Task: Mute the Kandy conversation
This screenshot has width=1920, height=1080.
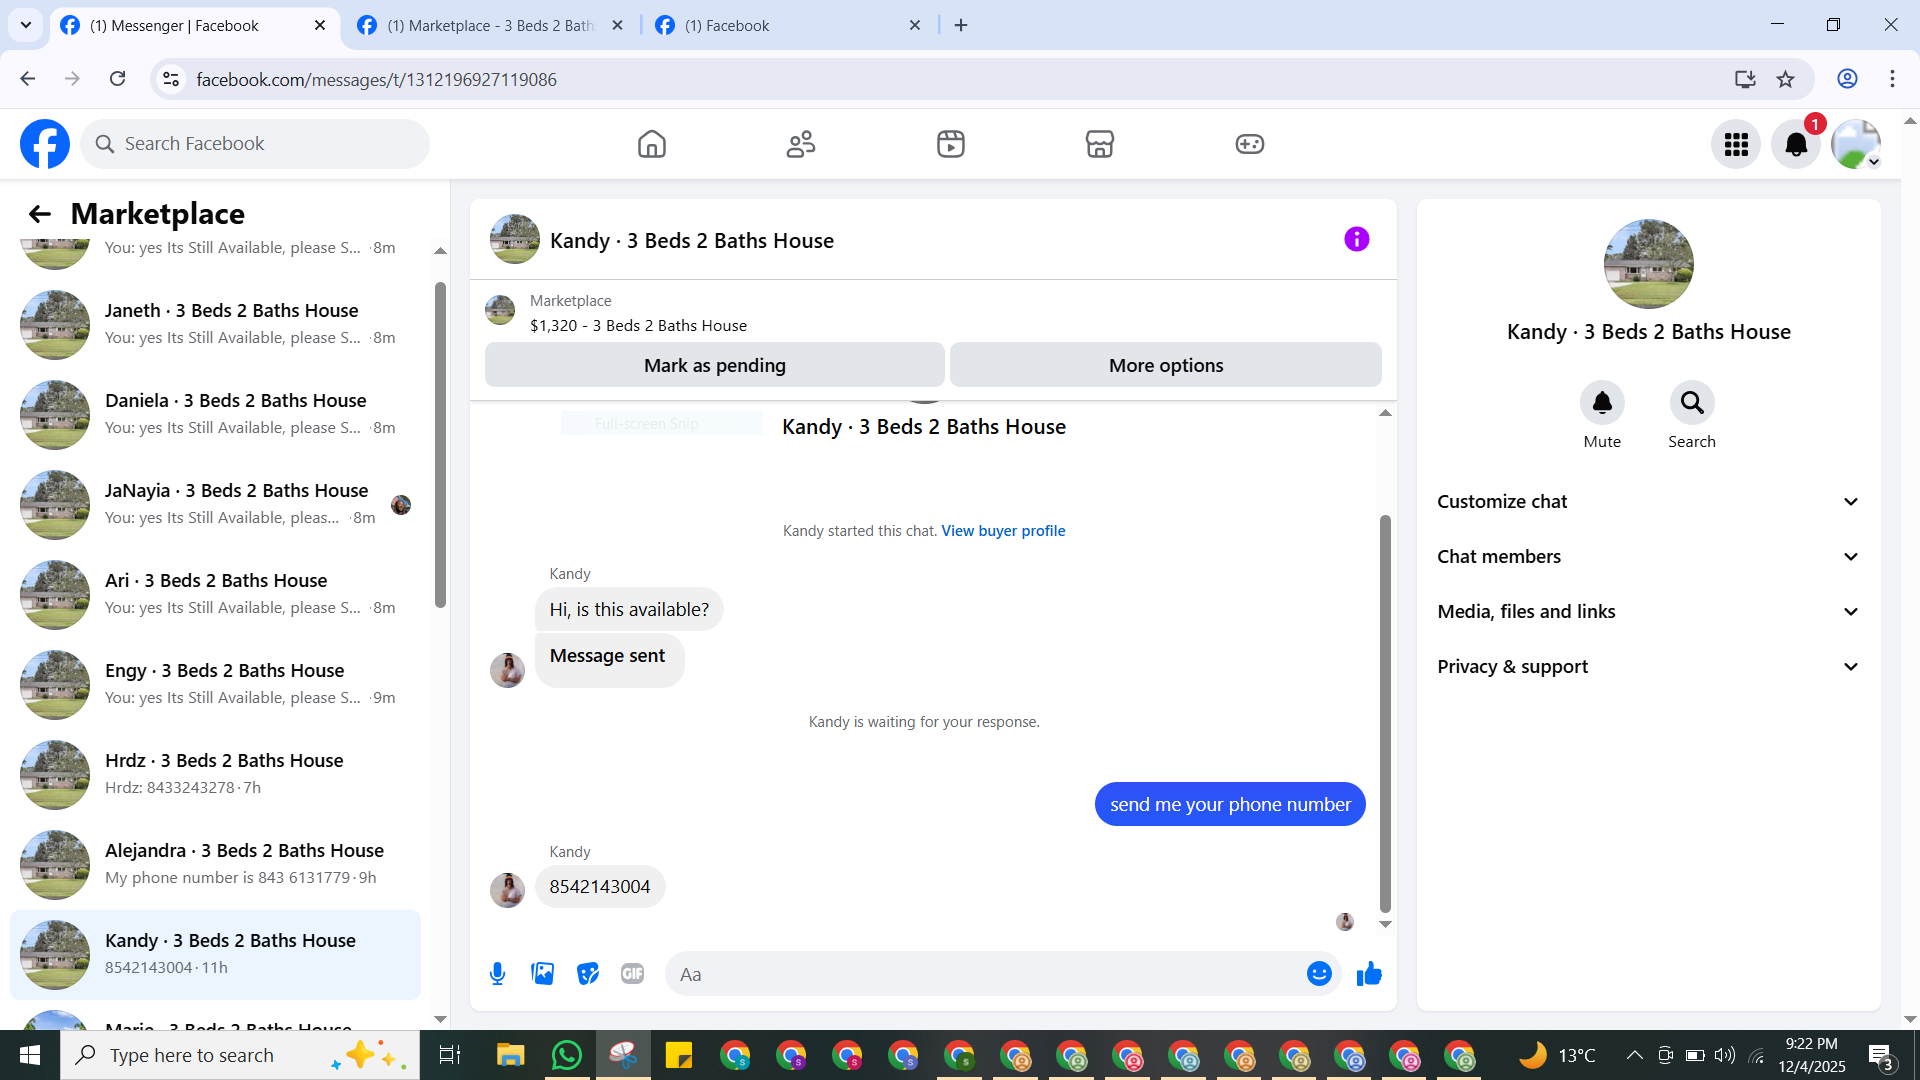Action: click(1601, 403)
